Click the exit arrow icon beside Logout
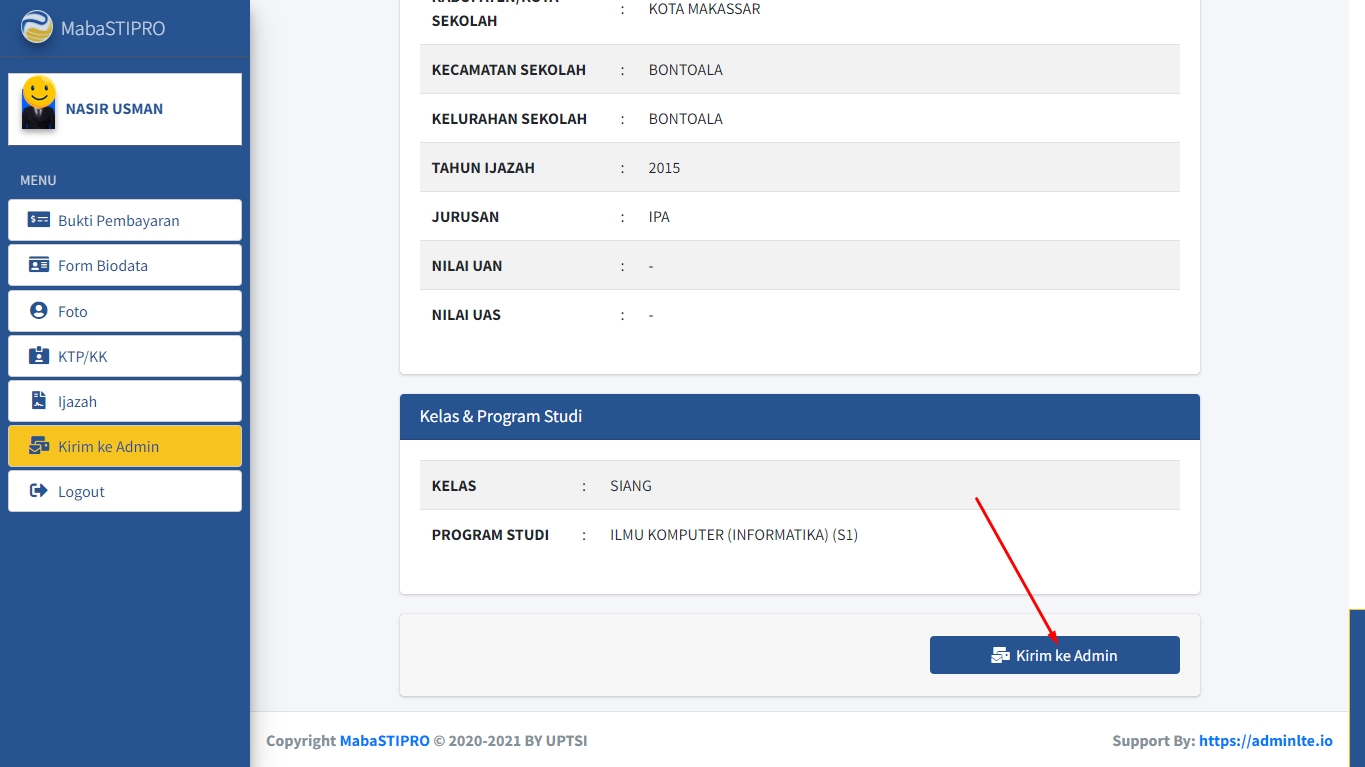 click(39, 491)
